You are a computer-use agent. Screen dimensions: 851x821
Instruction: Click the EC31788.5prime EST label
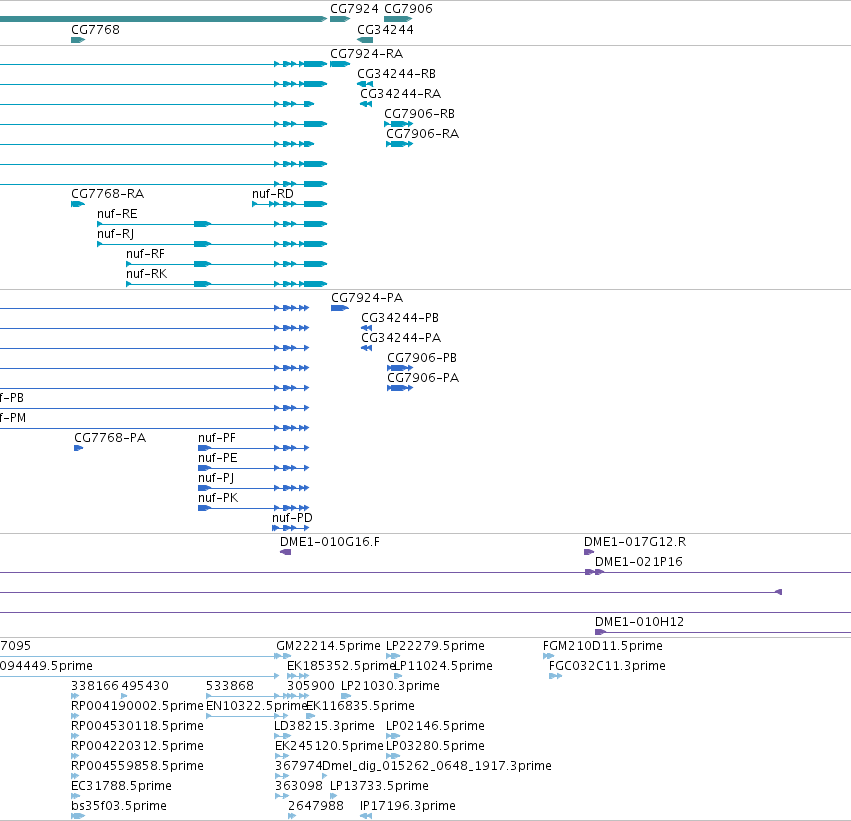[121, 787]
